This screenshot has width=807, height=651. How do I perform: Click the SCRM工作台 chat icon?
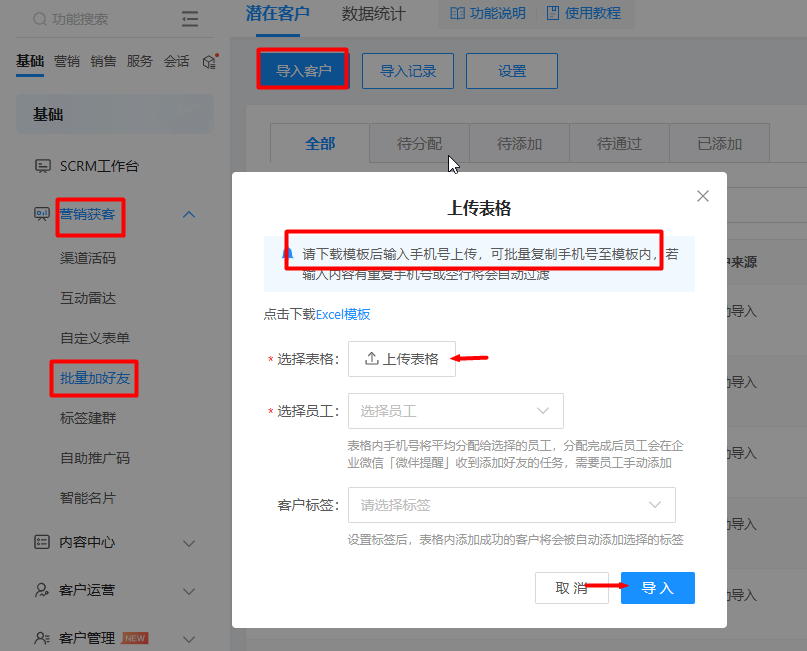click(x=42, y=166)
